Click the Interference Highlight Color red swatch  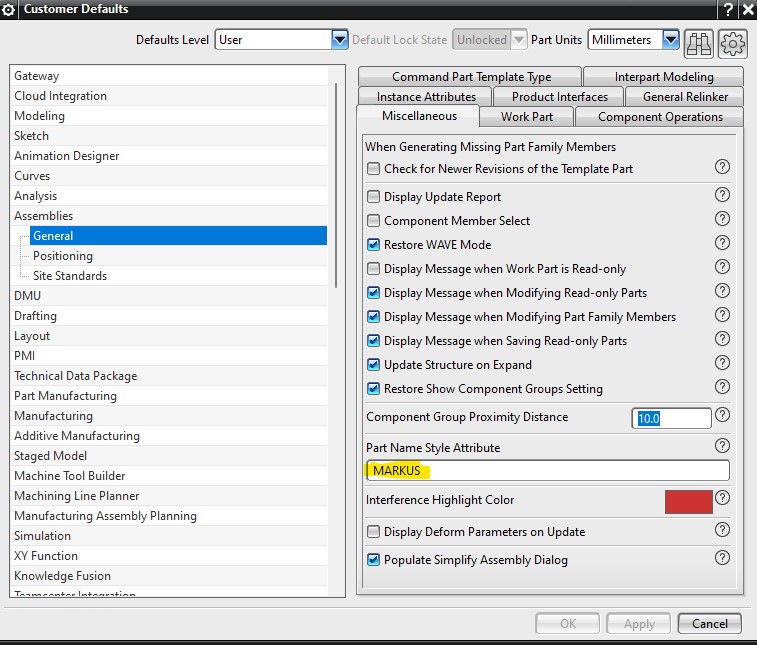[x=688, y=502]
